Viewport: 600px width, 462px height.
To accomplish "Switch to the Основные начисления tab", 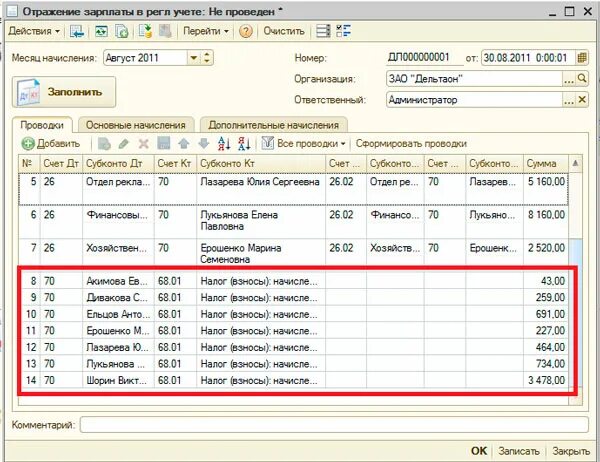I will pos(136,125).
